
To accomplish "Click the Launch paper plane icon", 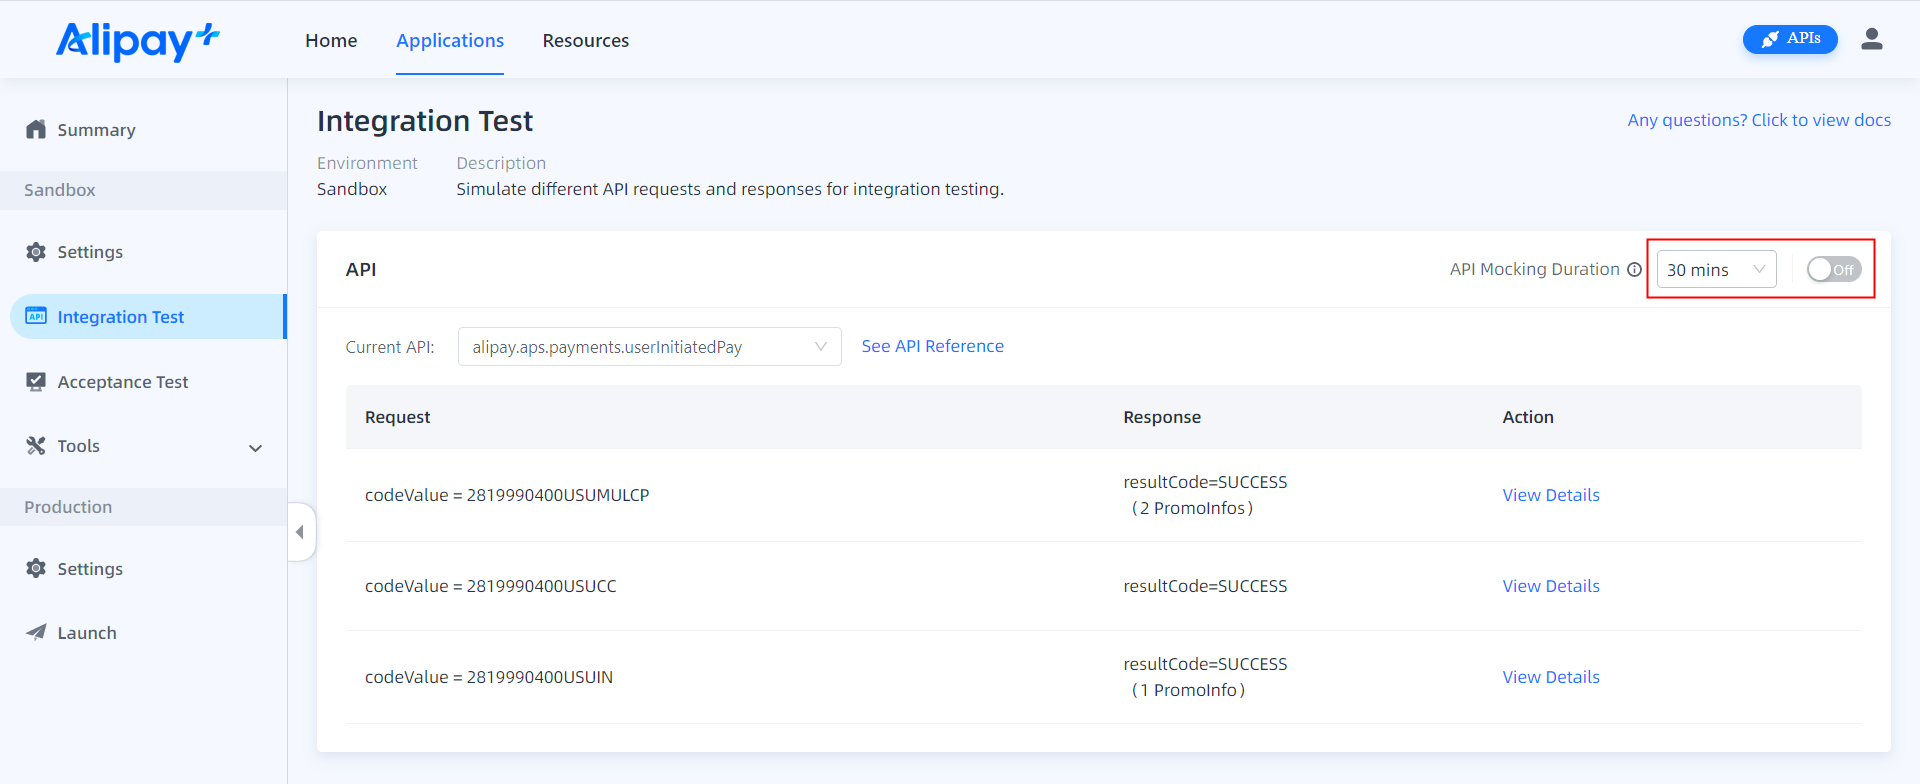I will 36,633.
